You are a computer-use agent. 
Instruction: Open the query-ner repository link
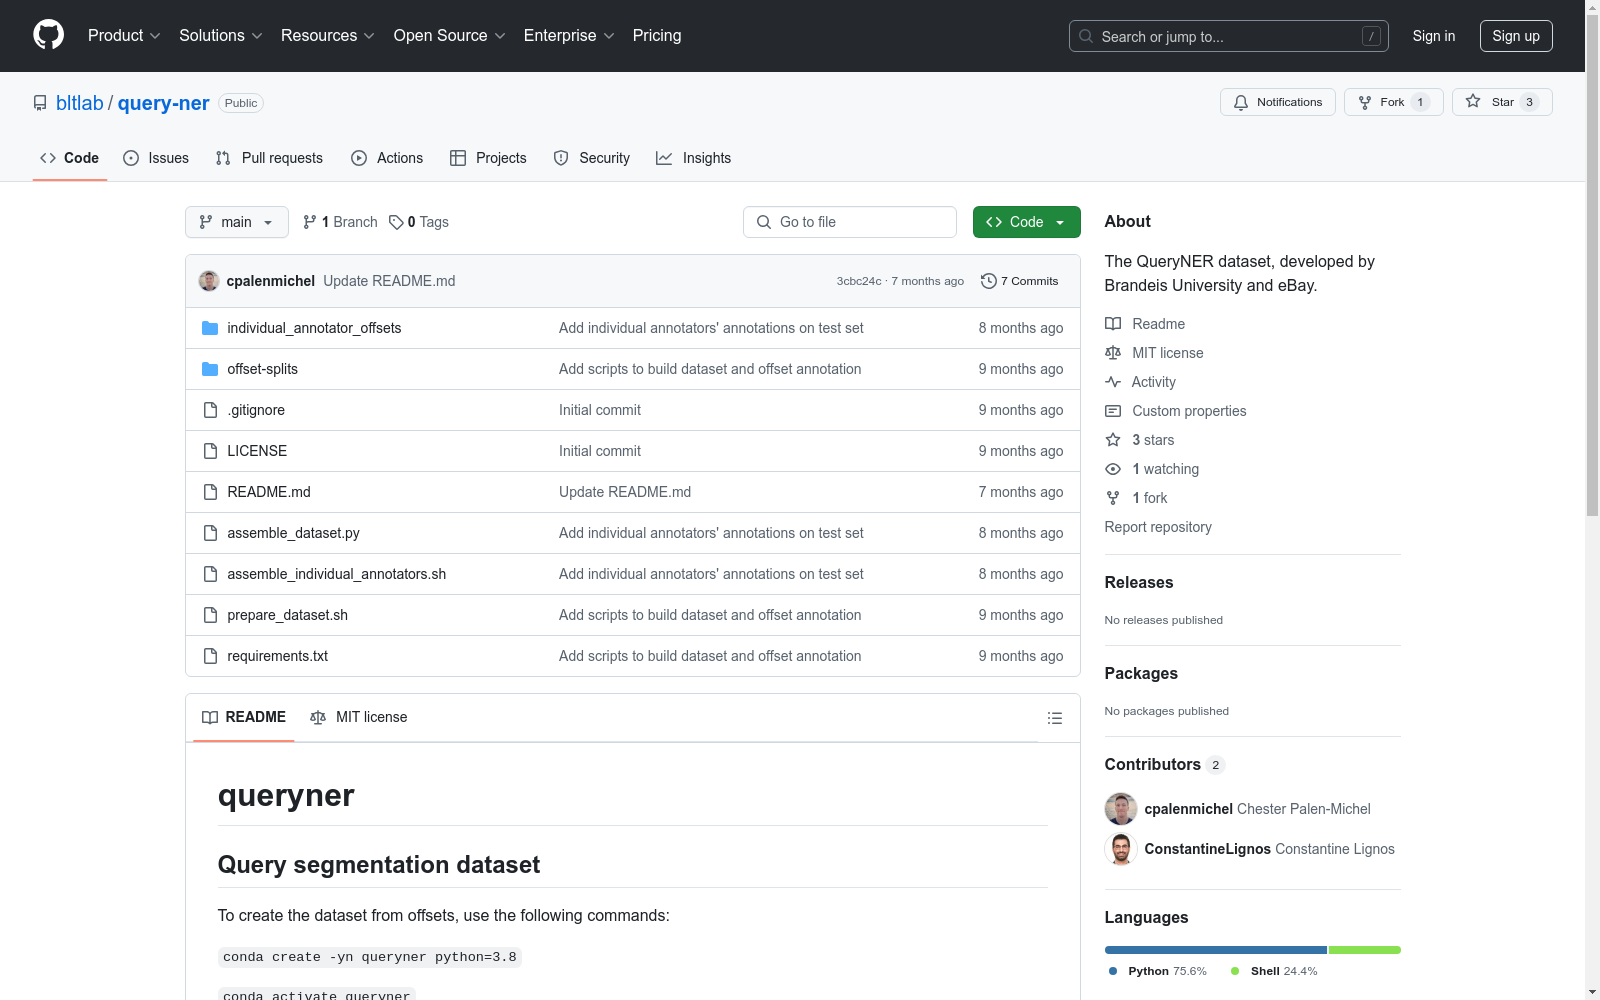(x=164, y=103)
